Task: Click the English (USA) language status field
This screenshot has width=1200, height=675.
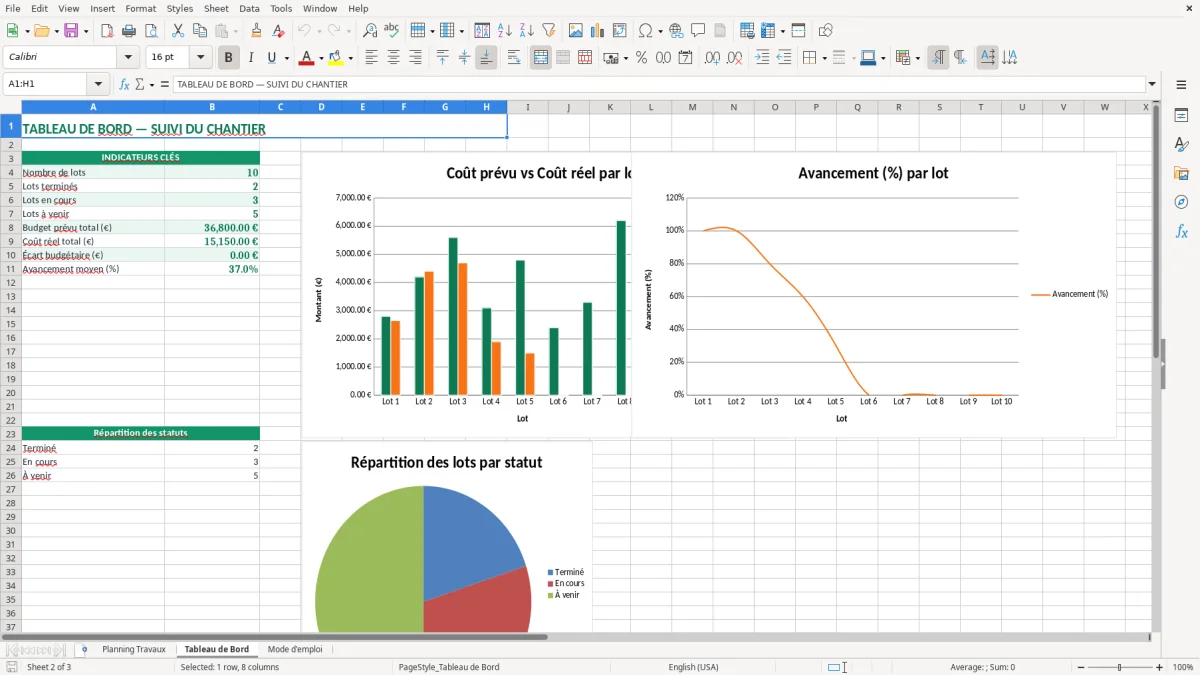Action: point(693,667)
